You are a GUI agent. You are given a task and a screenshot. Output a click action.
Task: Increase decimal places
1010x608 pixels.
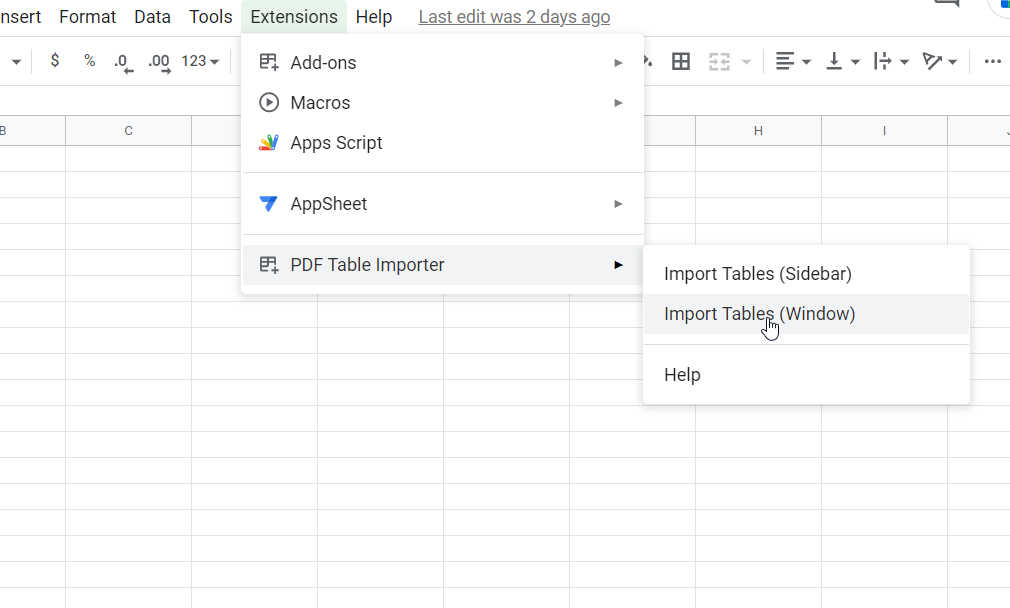[158, 62]
